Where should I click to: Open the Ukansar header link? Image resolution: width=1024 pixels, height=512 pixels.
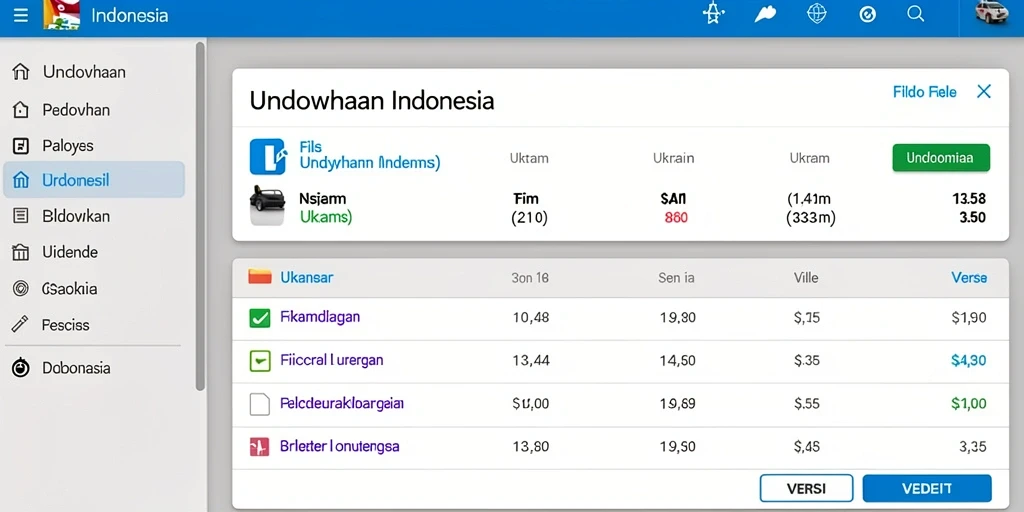(307, 278)
